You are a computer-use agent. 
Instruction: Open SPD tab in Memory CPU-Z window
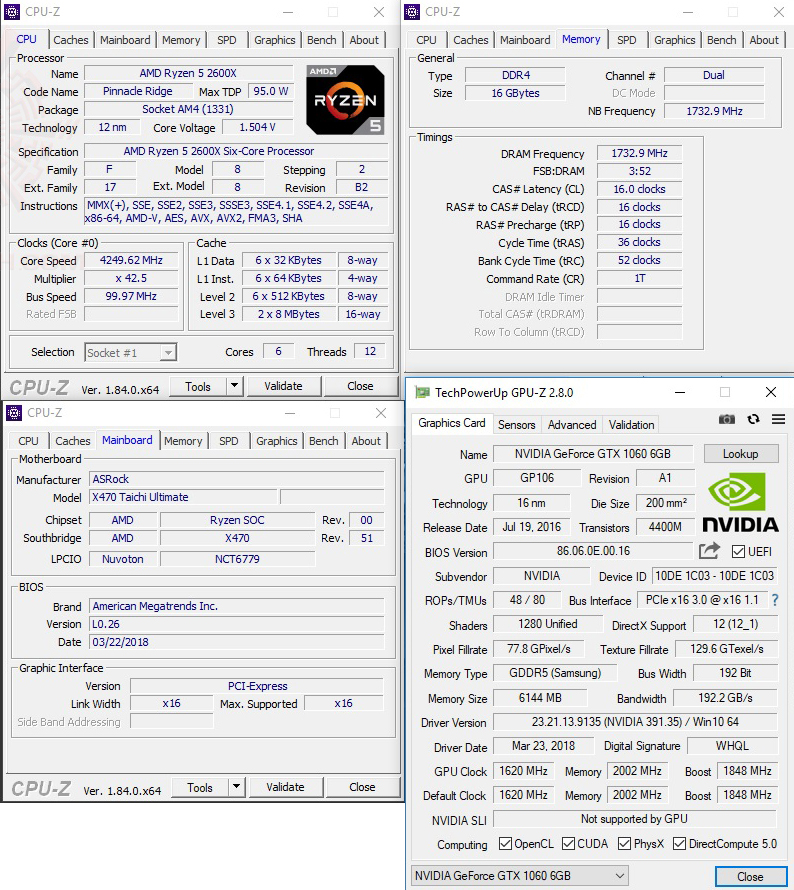pos(627,40)
